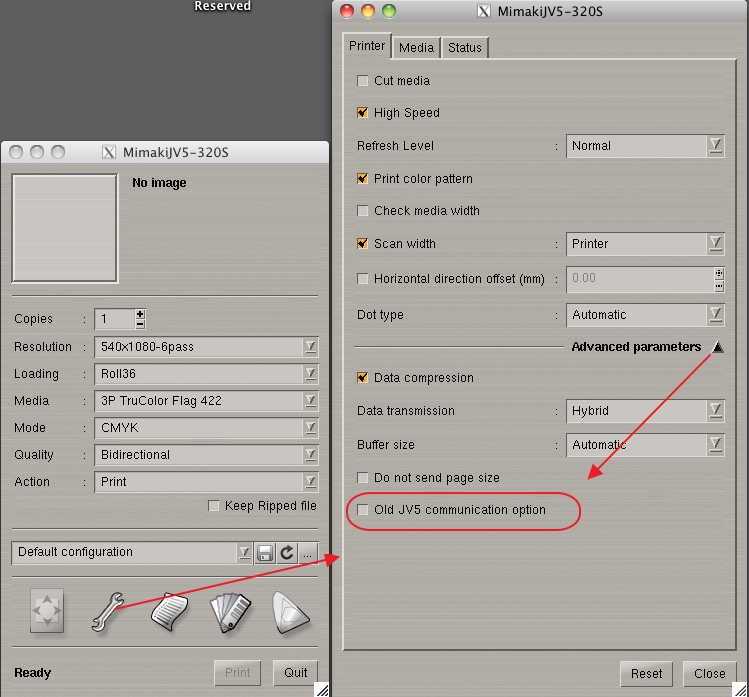Save configuration with the floppy disk icon
The width and height of the screenshot is (749, 697).
point(266,553)
